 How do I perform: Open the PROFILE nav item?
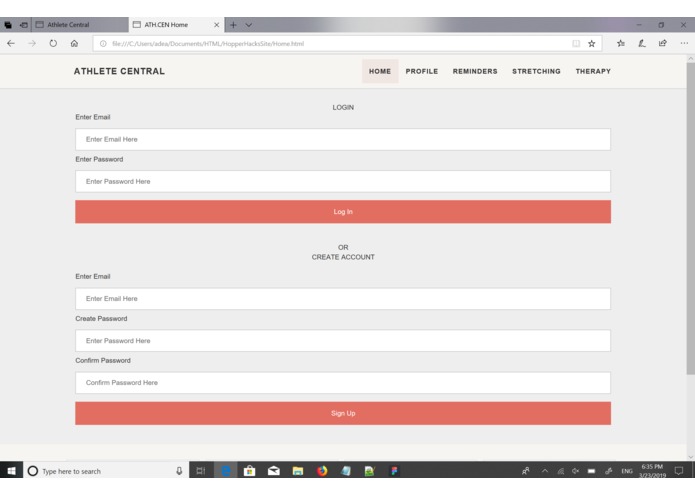pyautogui.click(x=422, y=71)
